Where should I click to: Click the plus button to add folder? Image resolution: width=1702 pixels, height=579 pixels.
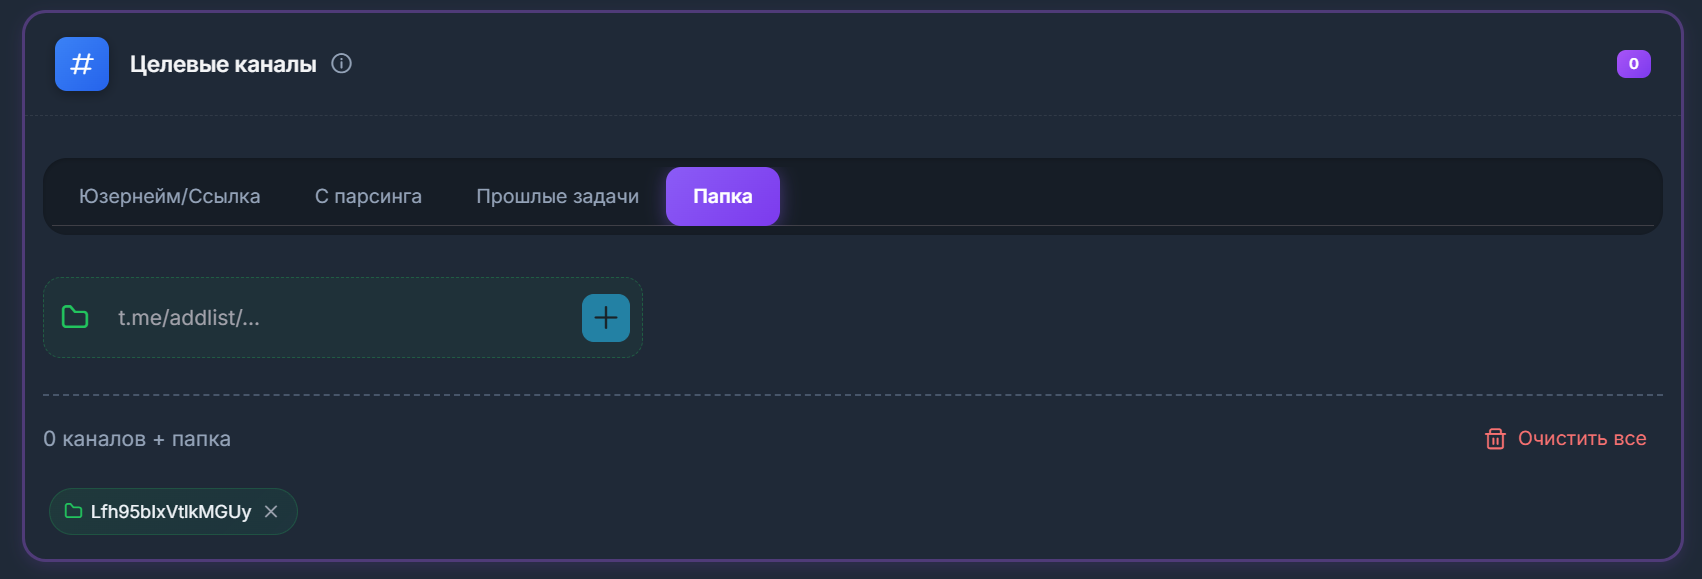point(606,318)
